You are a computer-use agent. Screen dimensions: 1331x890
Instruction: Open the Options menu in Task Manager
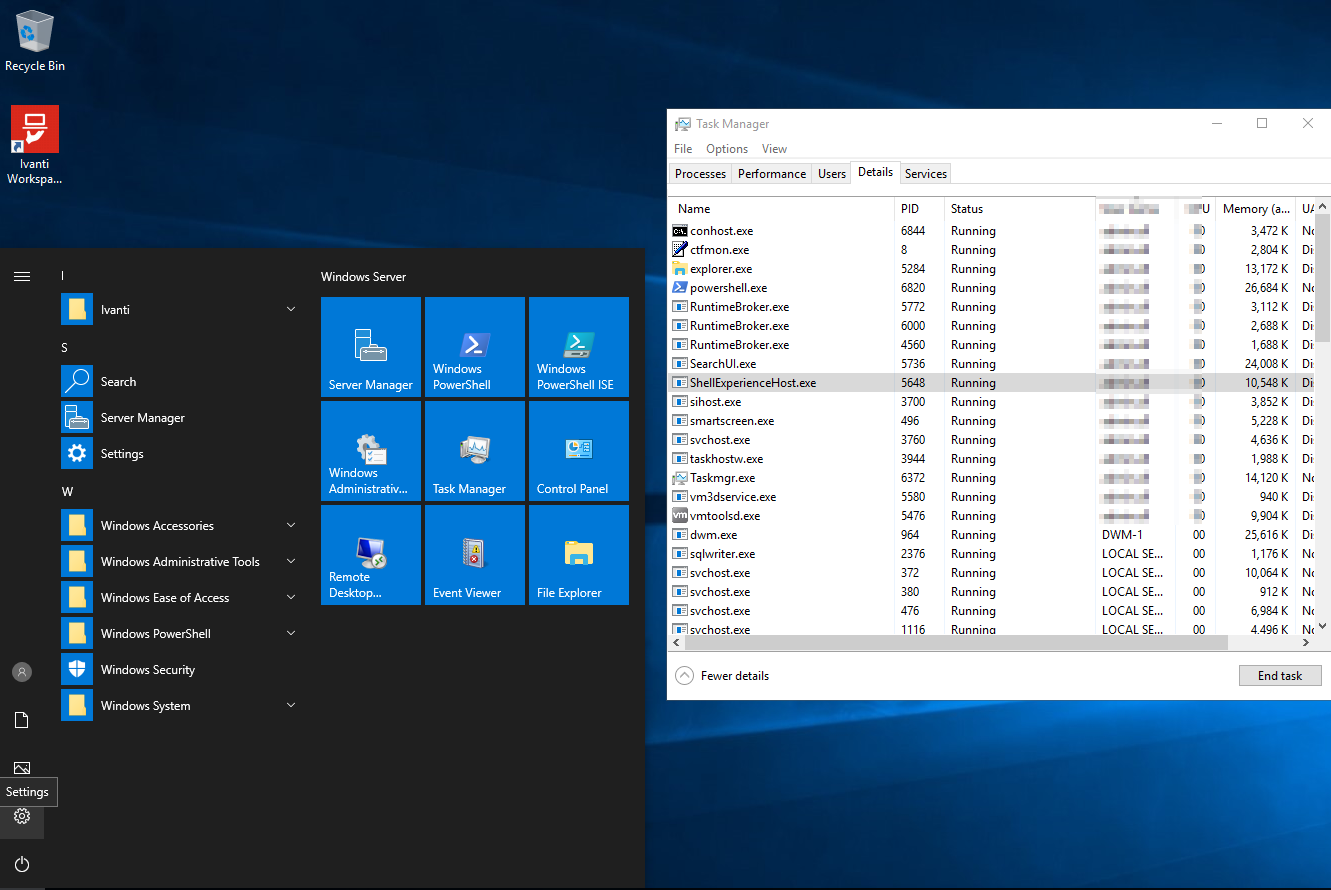[726, 148]
